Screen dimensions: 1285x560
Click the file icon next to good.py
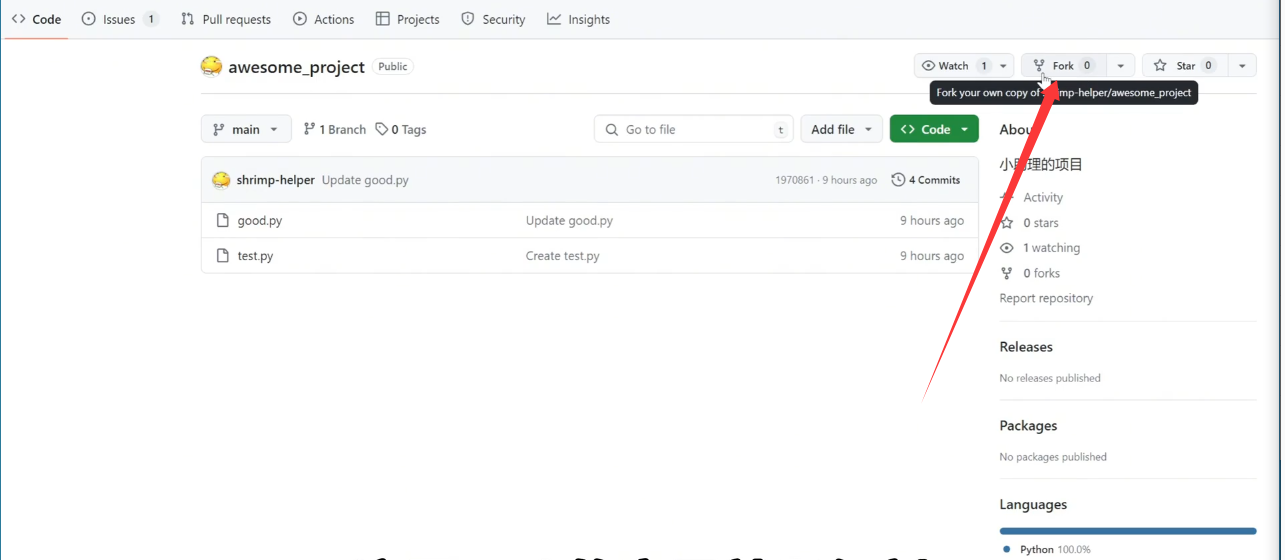tap(222, 220)
